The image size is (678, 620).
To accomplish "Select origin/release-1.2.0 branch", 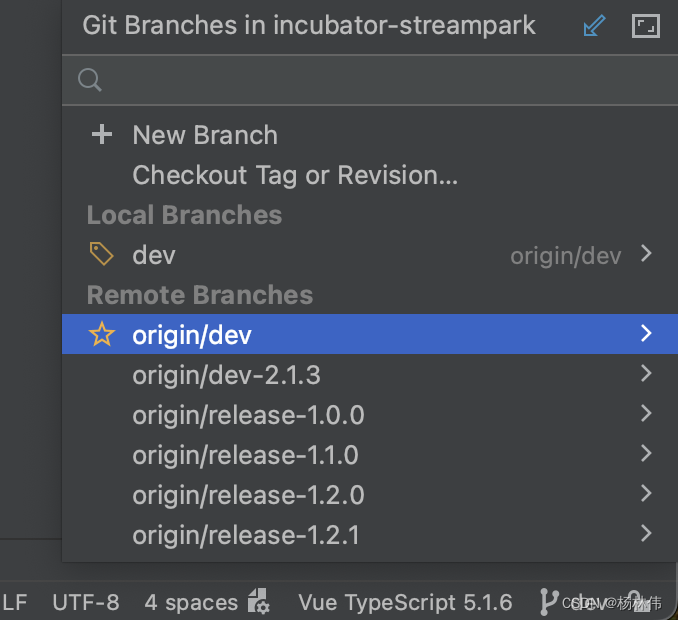I will click(370, 495).
